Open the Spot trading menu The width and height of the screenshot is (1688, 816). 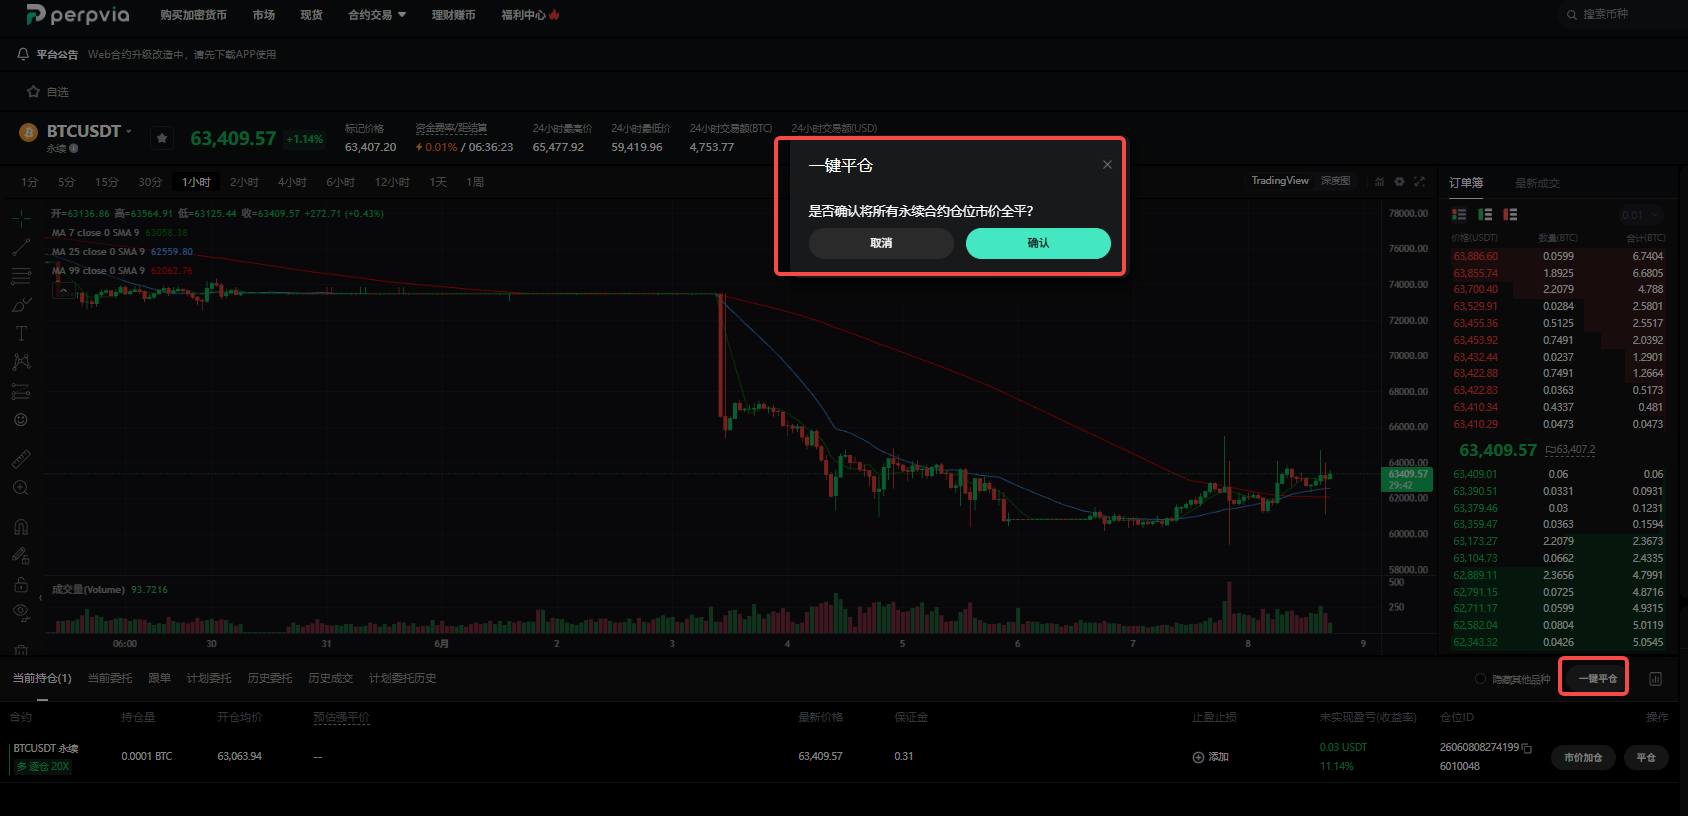pyautogui.click(x=312, y=15)
